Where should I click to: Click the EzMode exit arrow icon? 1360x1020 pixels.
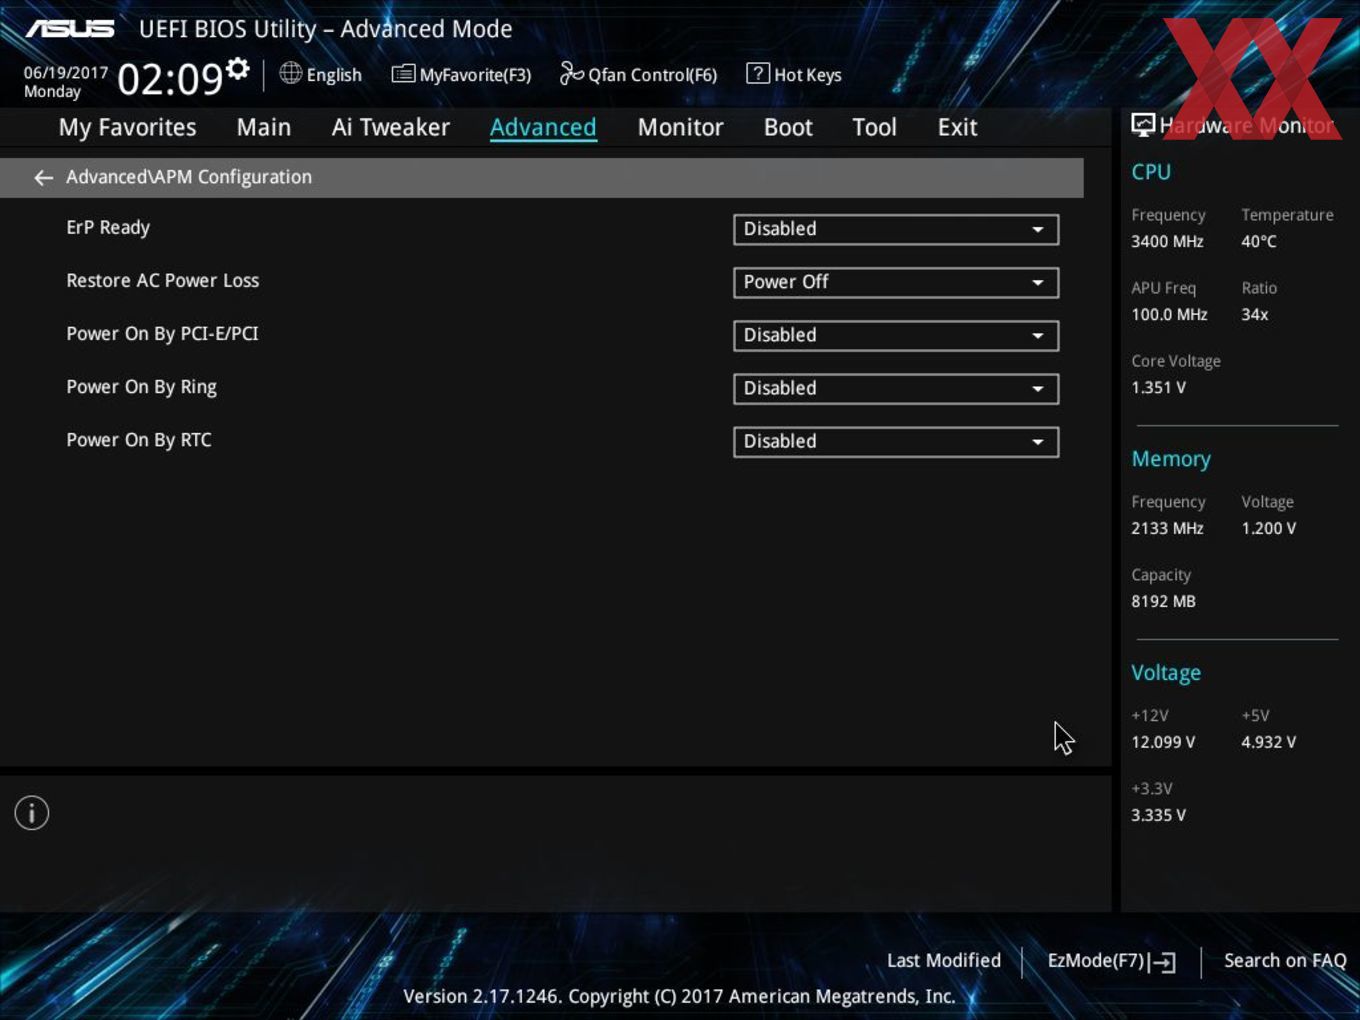tap(1162, 962)
